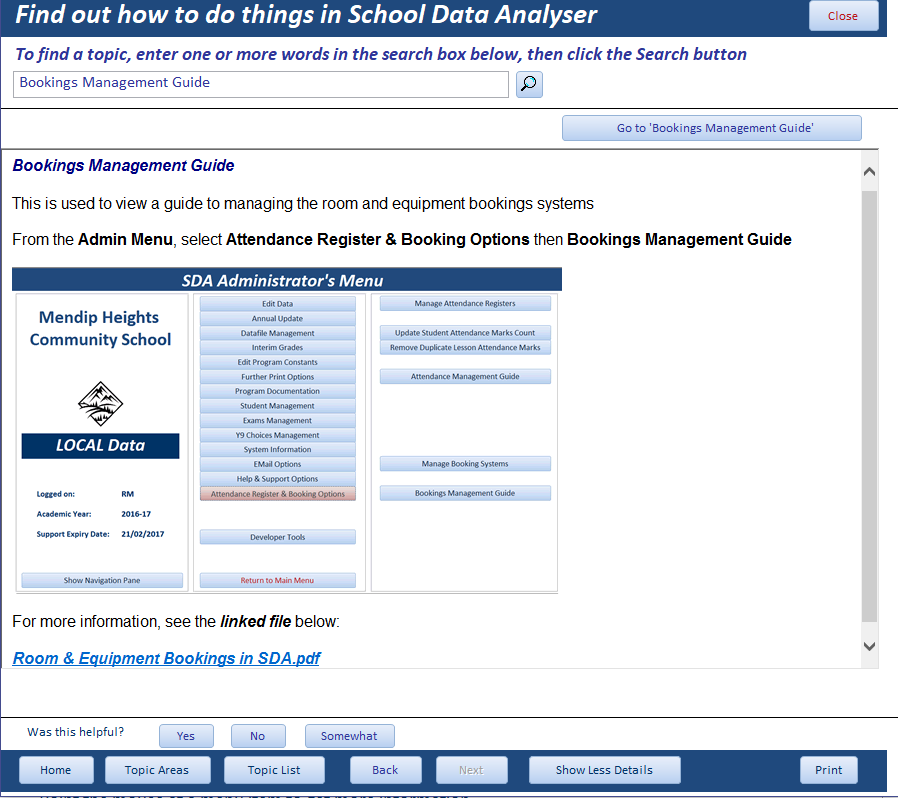This screenshot has width=898, height=798.
Task: Click Remove Duplicate Lesson Attendance Marks
Action: pyautogui.click(x=465, y=347)
